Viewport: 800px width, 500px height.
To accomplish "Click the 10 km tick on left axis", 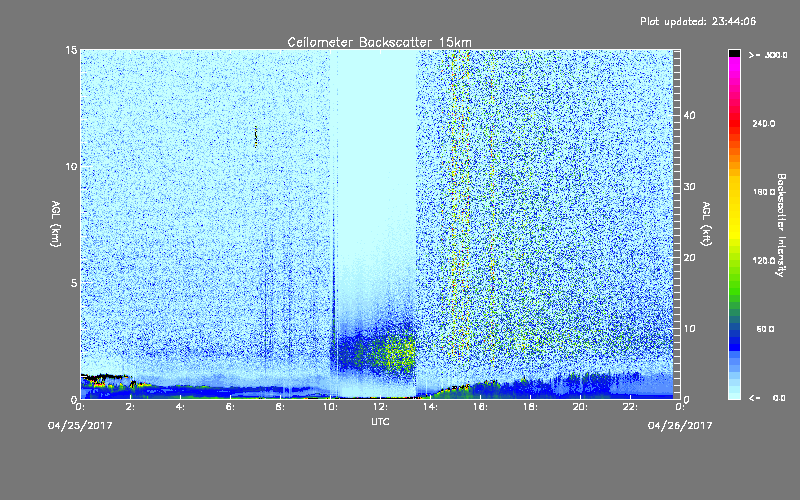I will coord(71,166).
